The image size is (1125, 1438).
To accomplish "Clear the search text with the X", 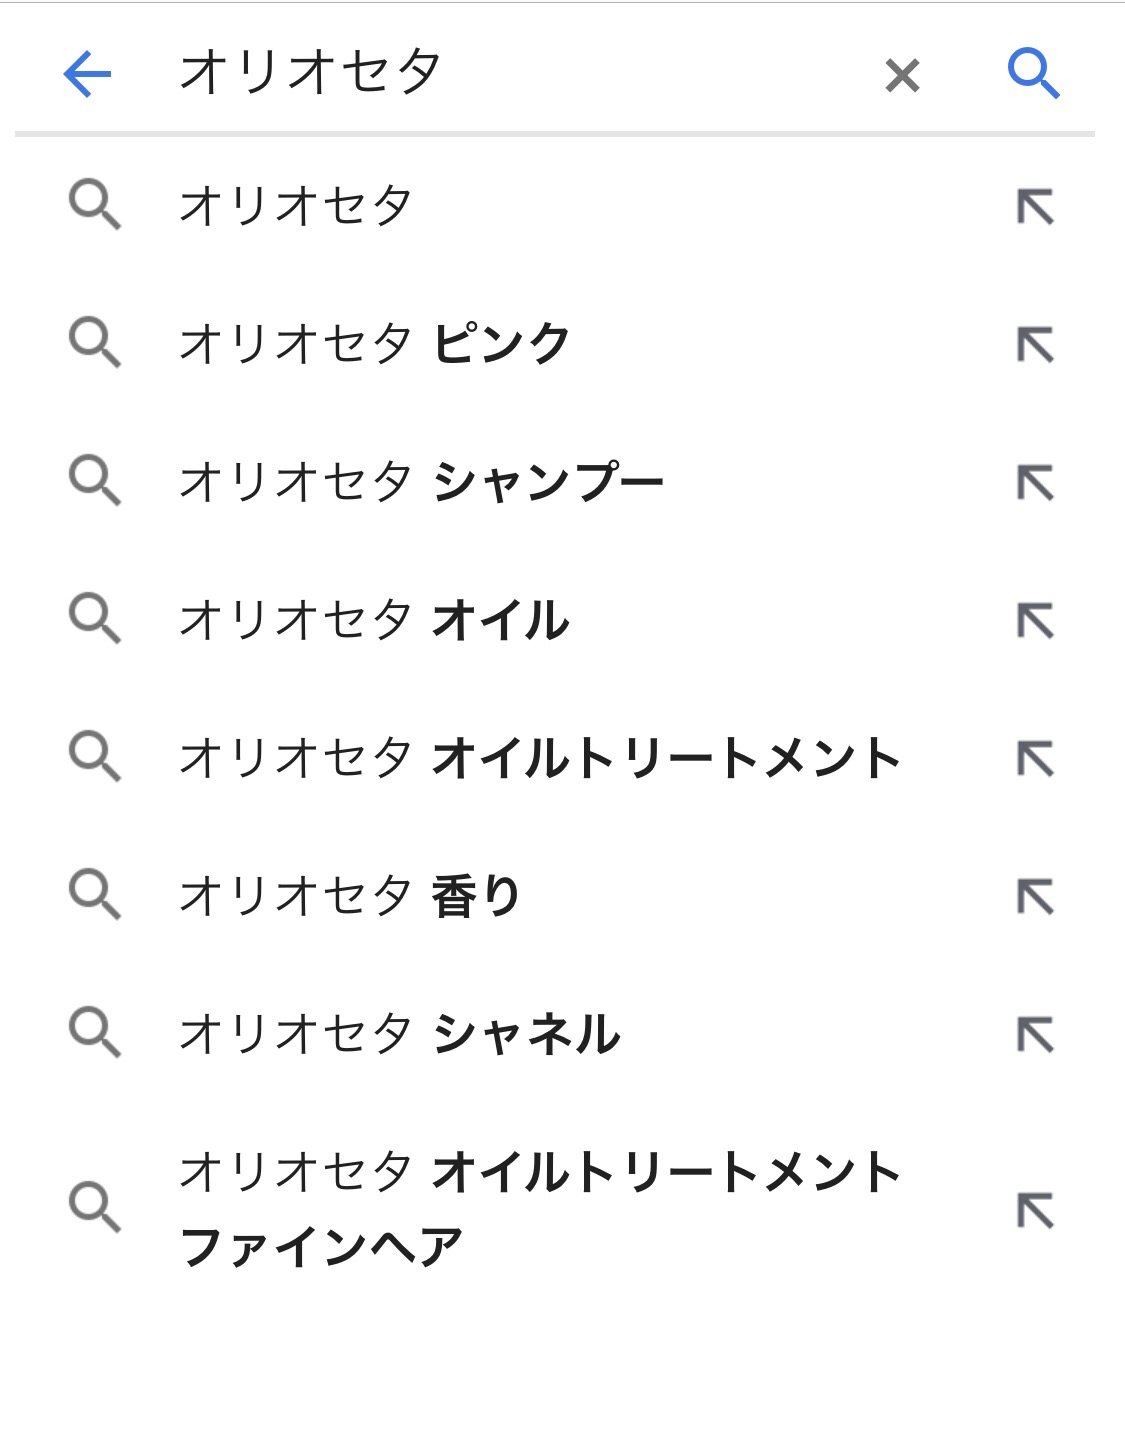I will tap(902, 75).
